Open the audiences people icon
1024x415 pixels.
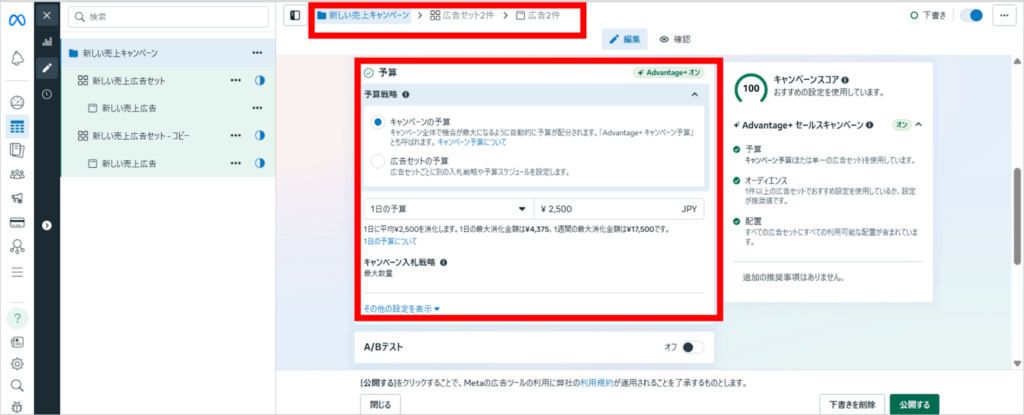pos(17,174)
